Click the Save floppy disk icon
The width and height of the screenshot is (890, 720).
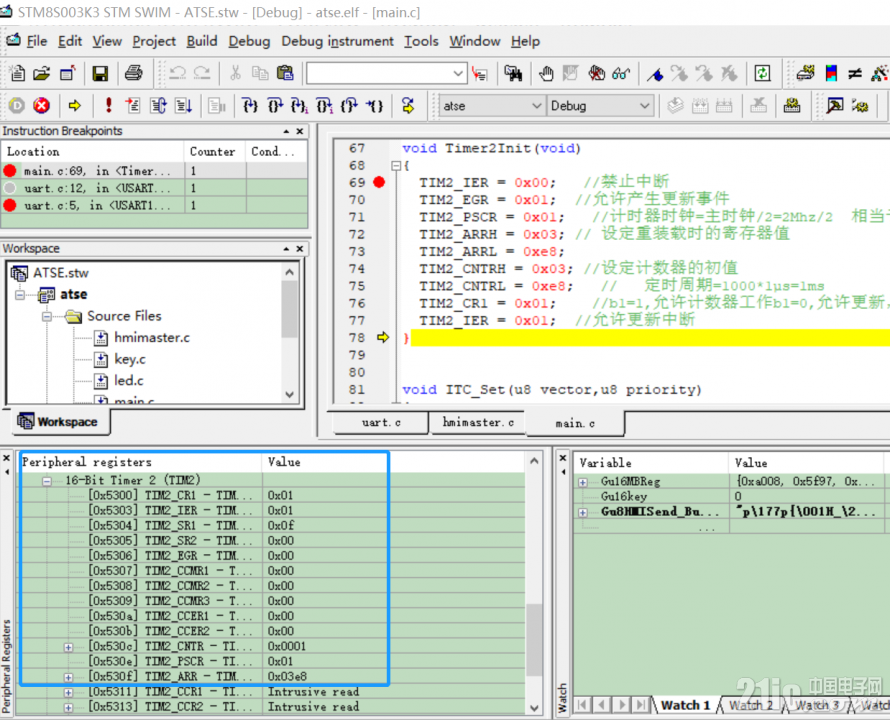pos(100,73)
